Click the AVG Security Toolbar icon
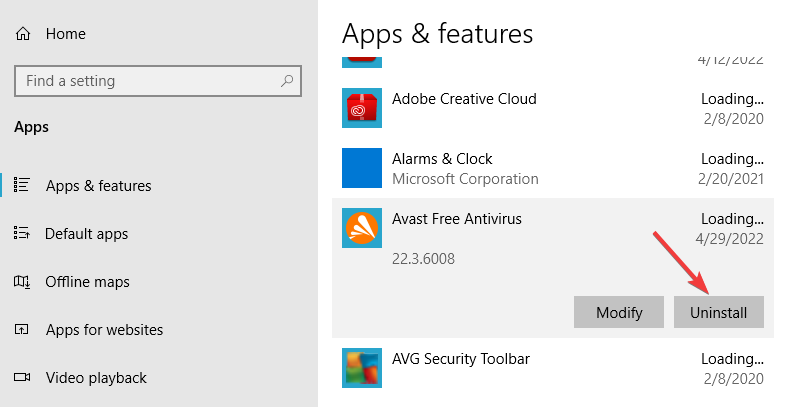Screen dimensions: 793x407 (x=362, y=368)
